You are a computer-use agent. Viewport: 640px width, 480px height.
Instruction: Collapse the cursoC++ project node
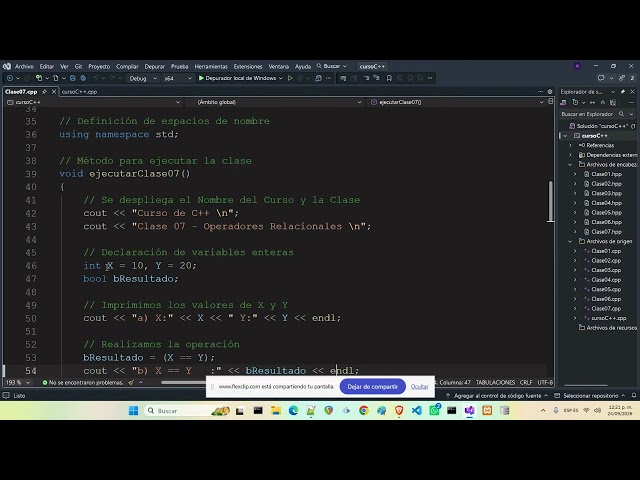click(565, 136)
